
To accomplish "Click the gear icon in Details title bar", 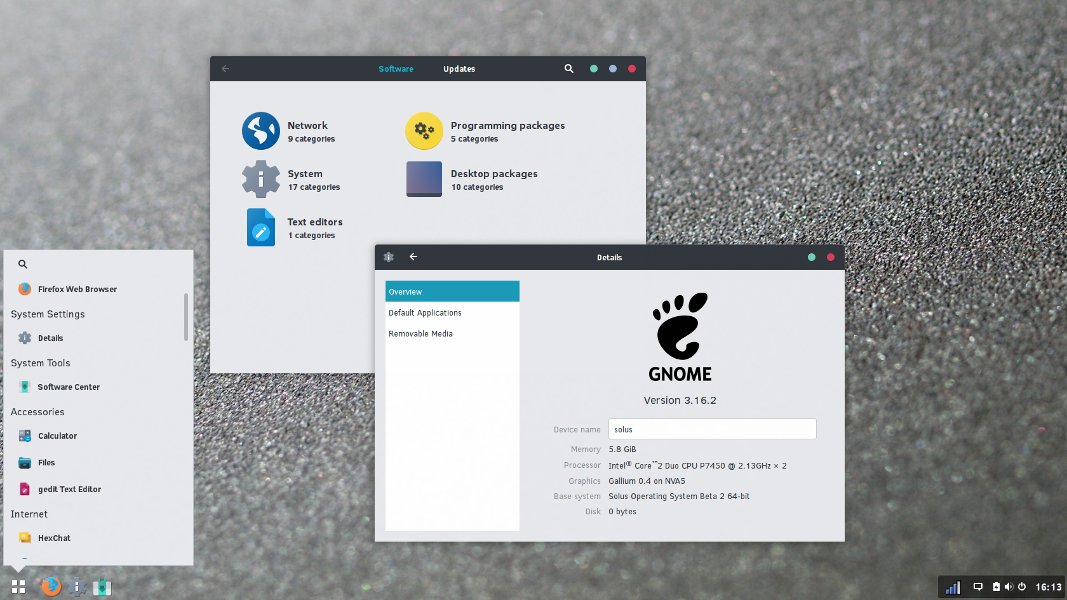I will (389, 257).
